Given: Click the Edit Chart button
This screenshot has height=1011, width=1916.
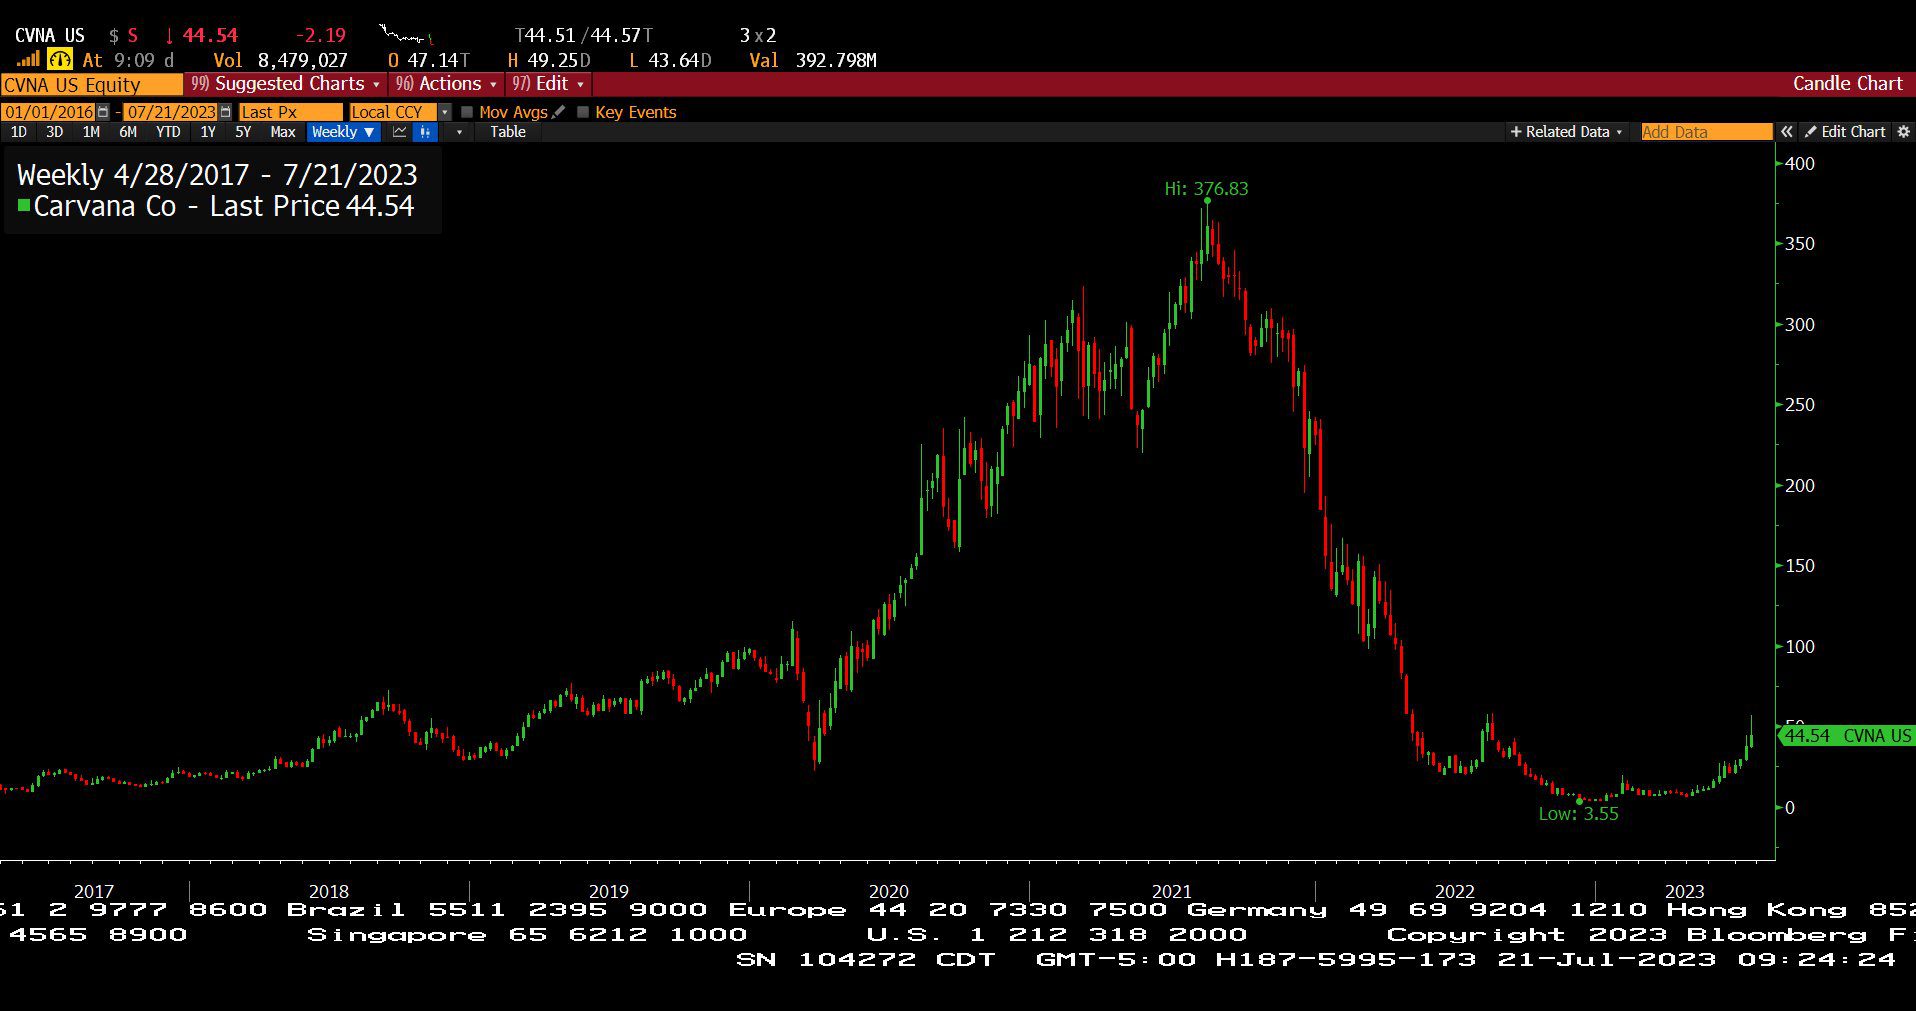Looking at the screenshot, I should [1845, 132].
